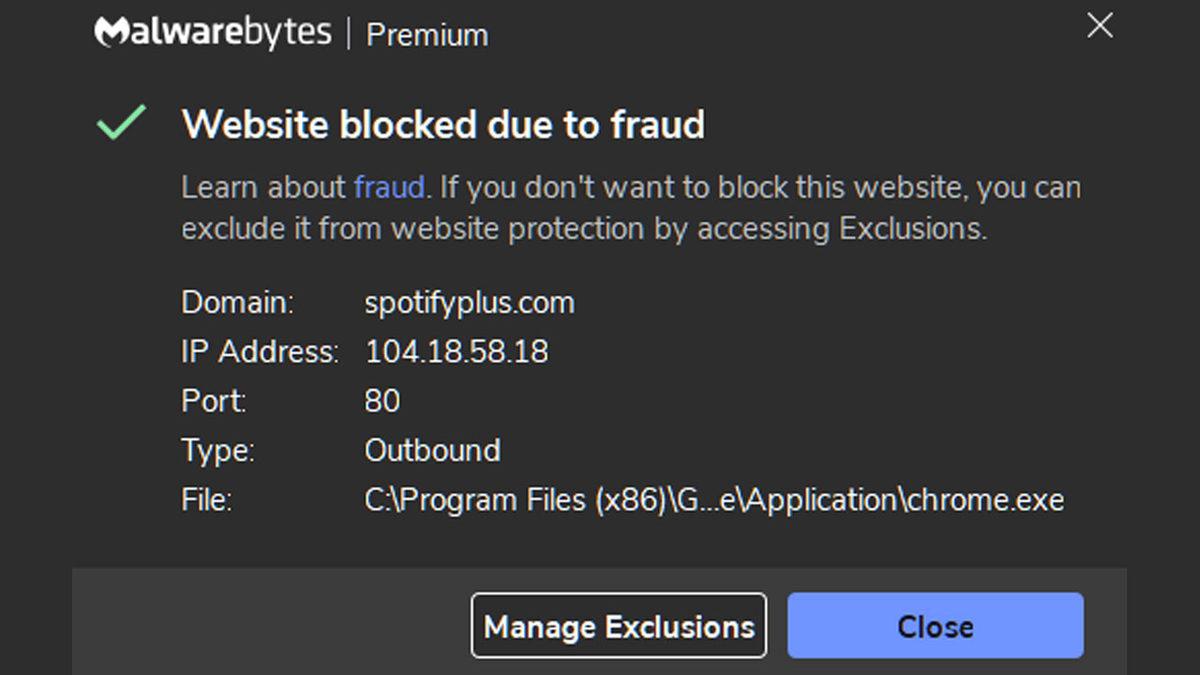Click the Malwarebytes logo

point(212,33)
